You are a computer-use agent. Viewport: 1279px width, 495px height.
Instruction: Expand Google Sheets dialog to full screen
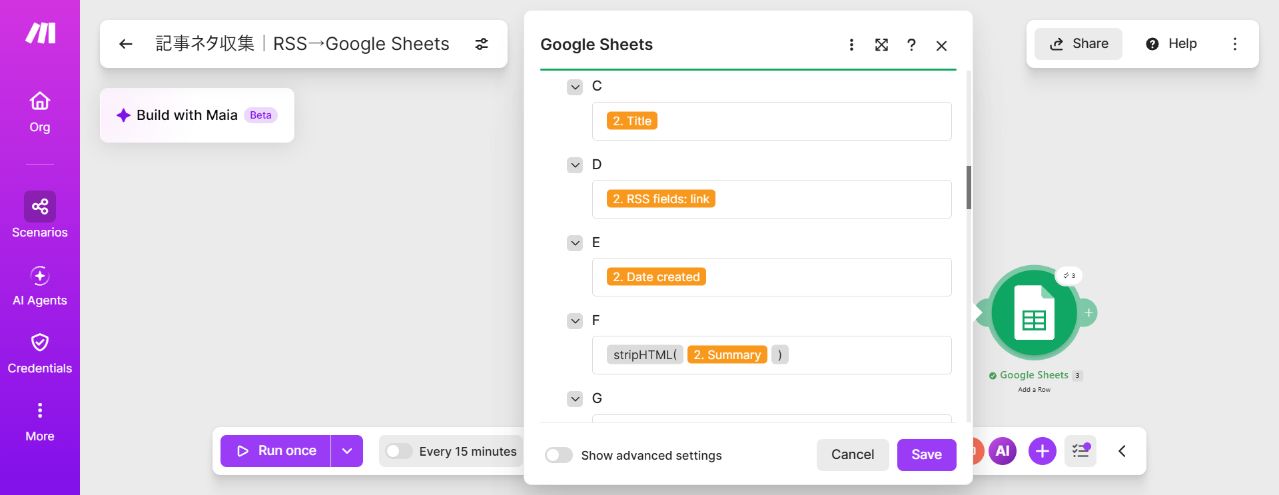(x=881, y=45)
